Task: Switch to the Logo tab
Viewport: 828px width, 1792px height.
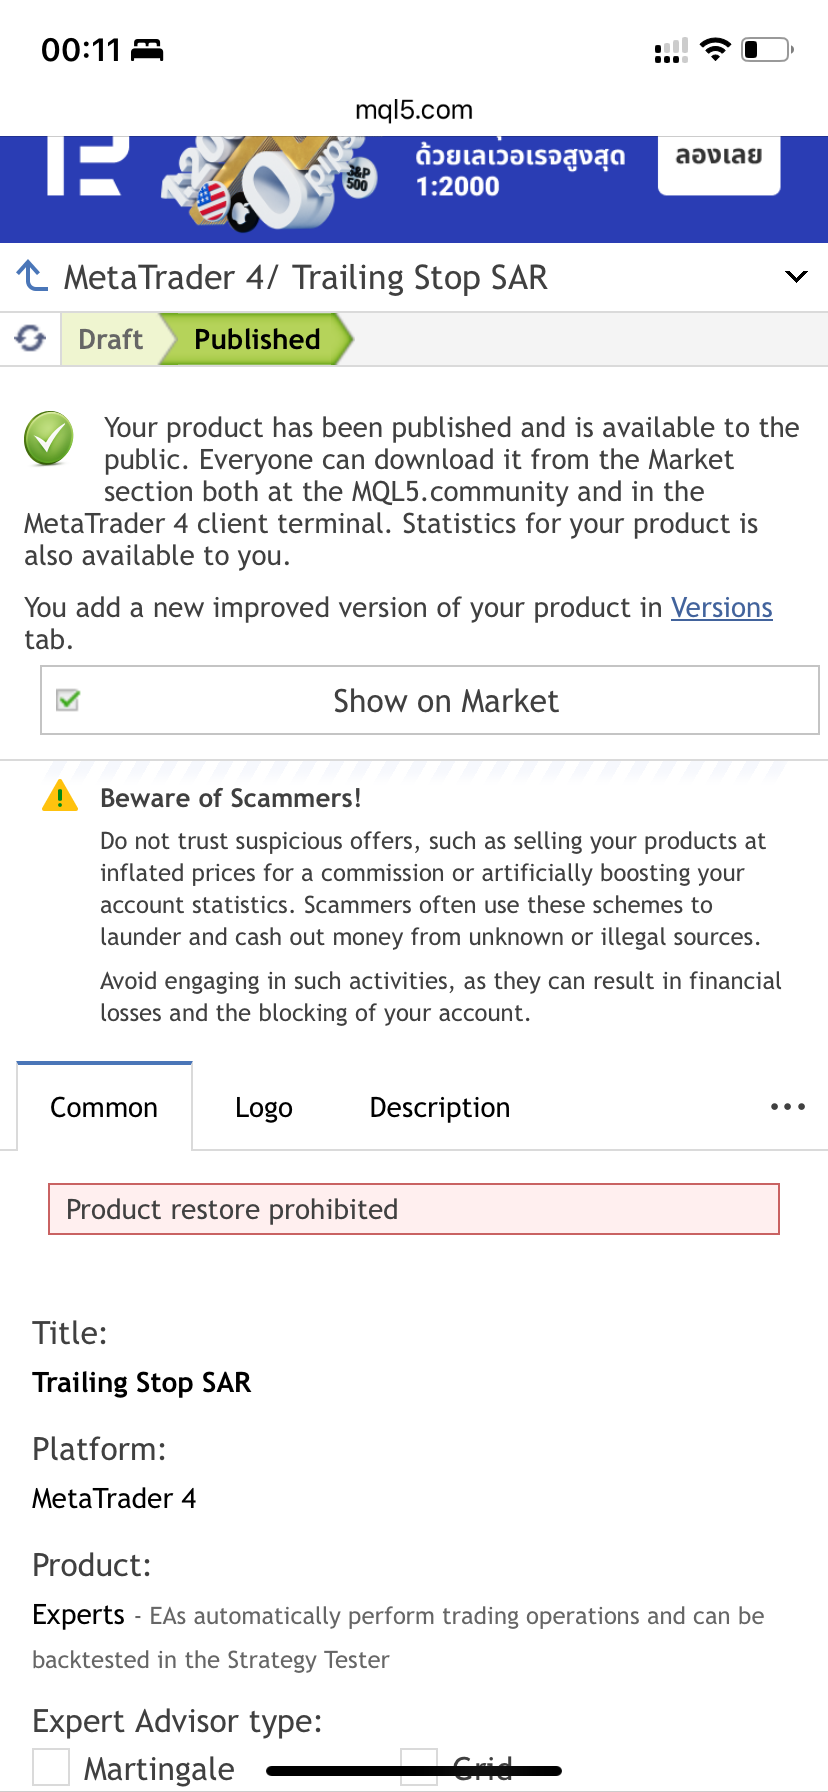Action: click(x=264, y=1107)
